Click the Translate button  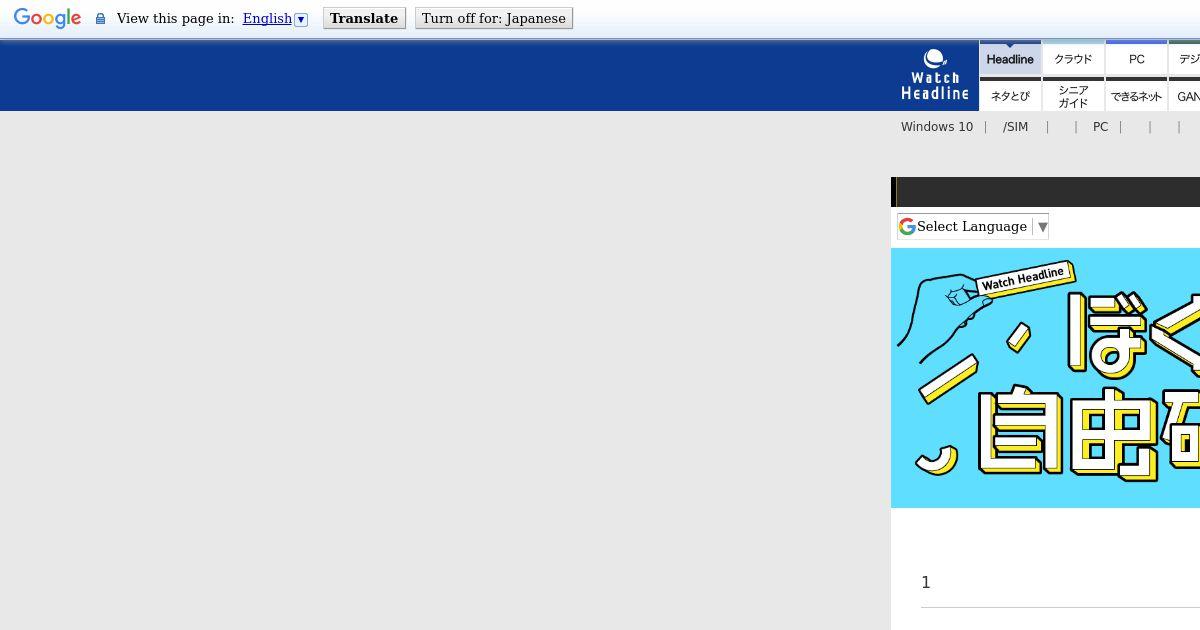pos(364,18)
